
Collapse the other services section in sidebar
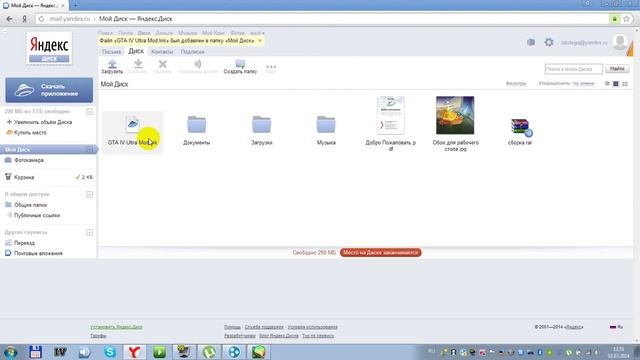(x=89, y=232)
